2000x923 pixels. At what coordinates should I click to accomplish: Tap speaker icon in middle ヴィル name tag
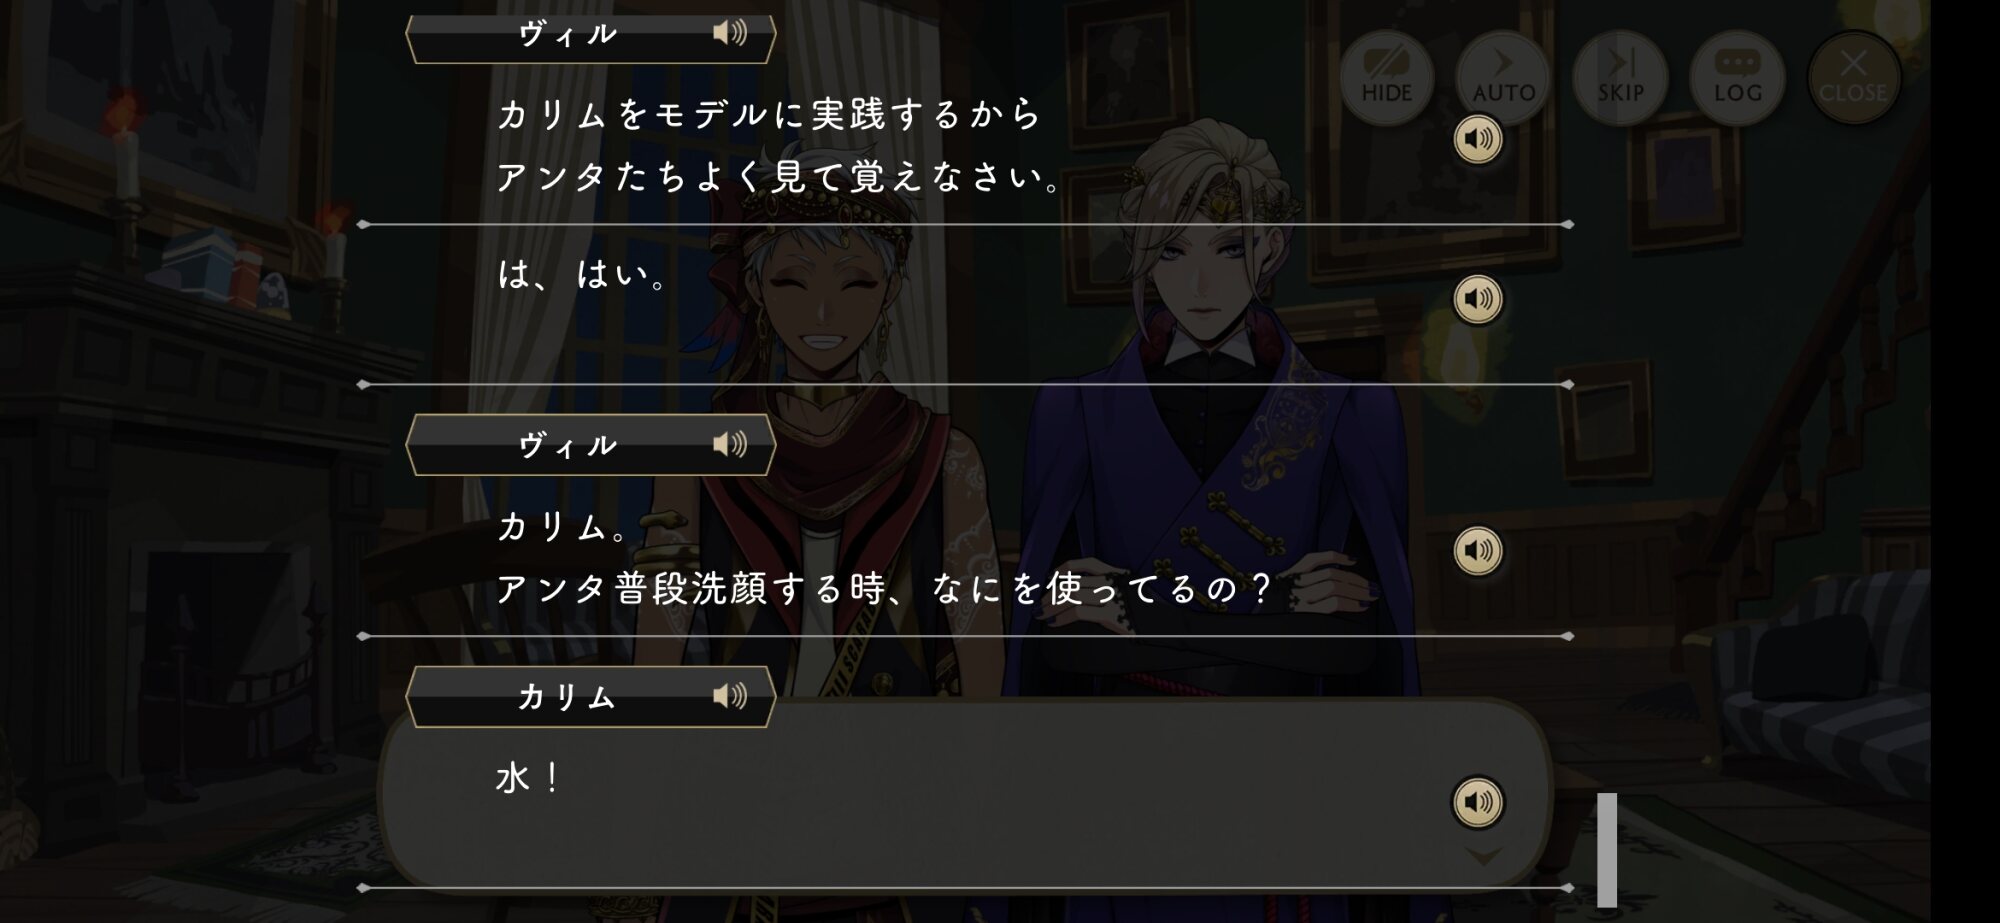(730, 444)
